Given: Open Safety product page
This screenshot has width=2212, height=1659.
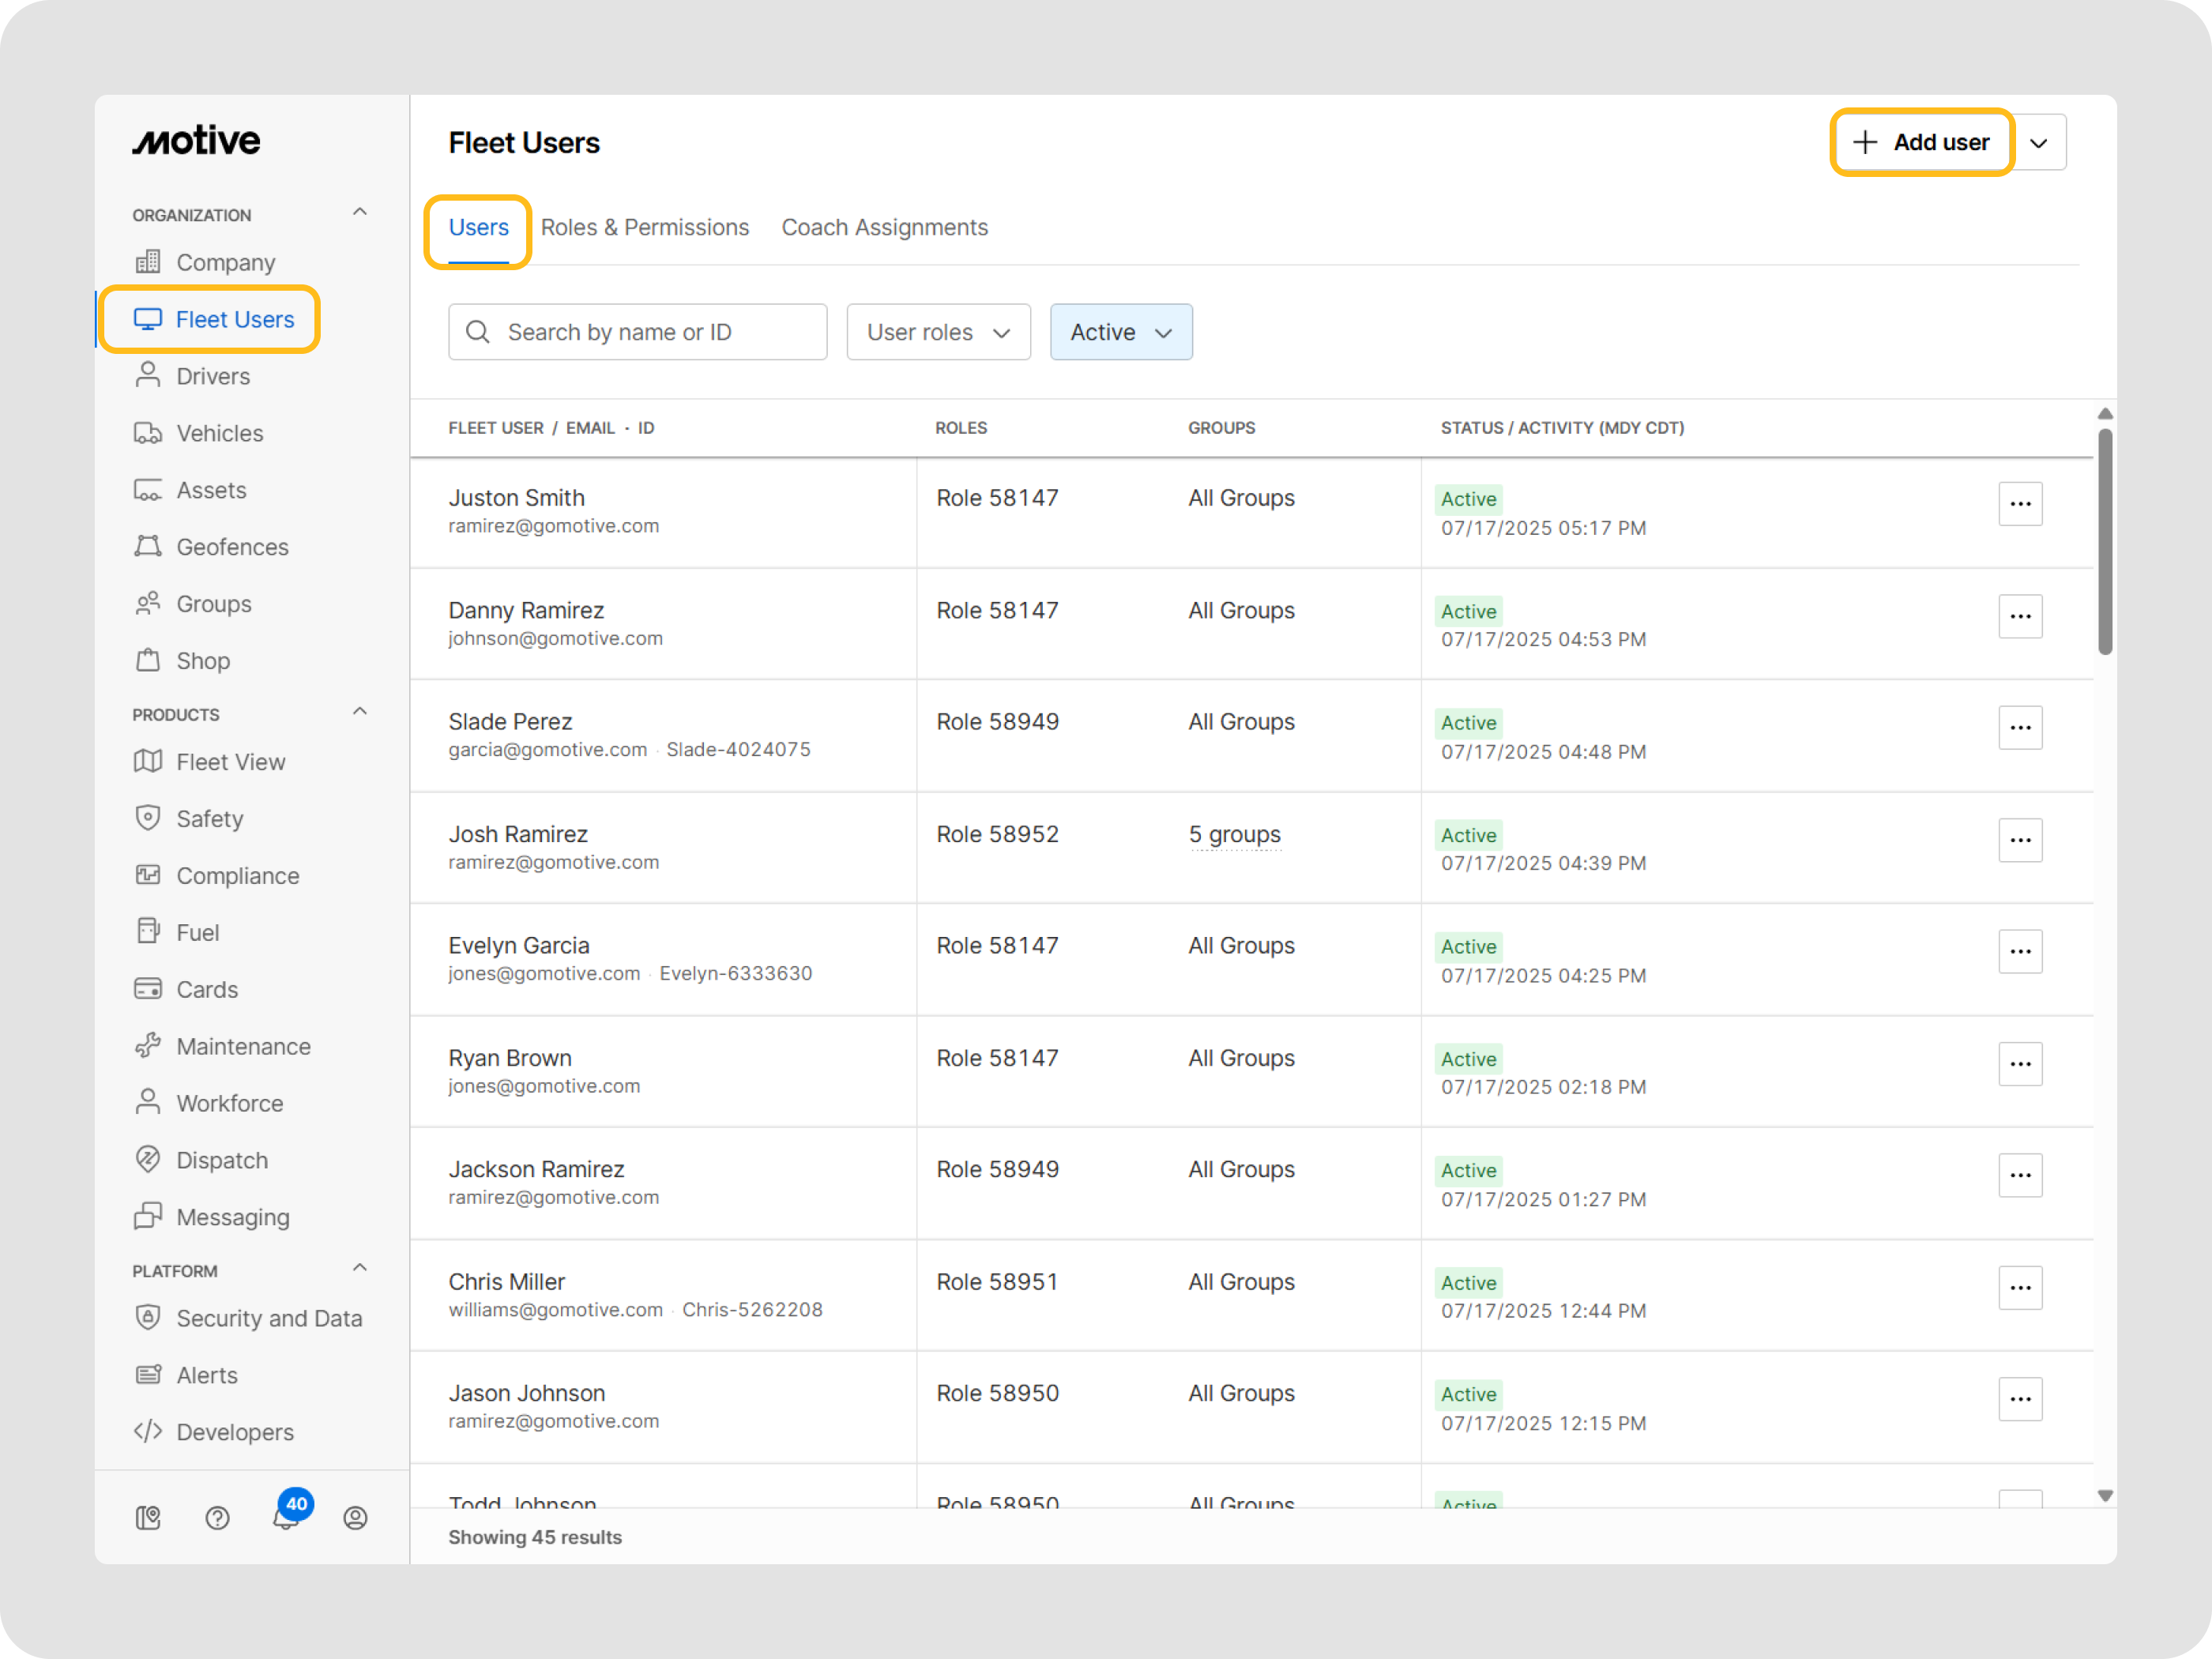Looking at the screenshot, I should tap(209, 819).
